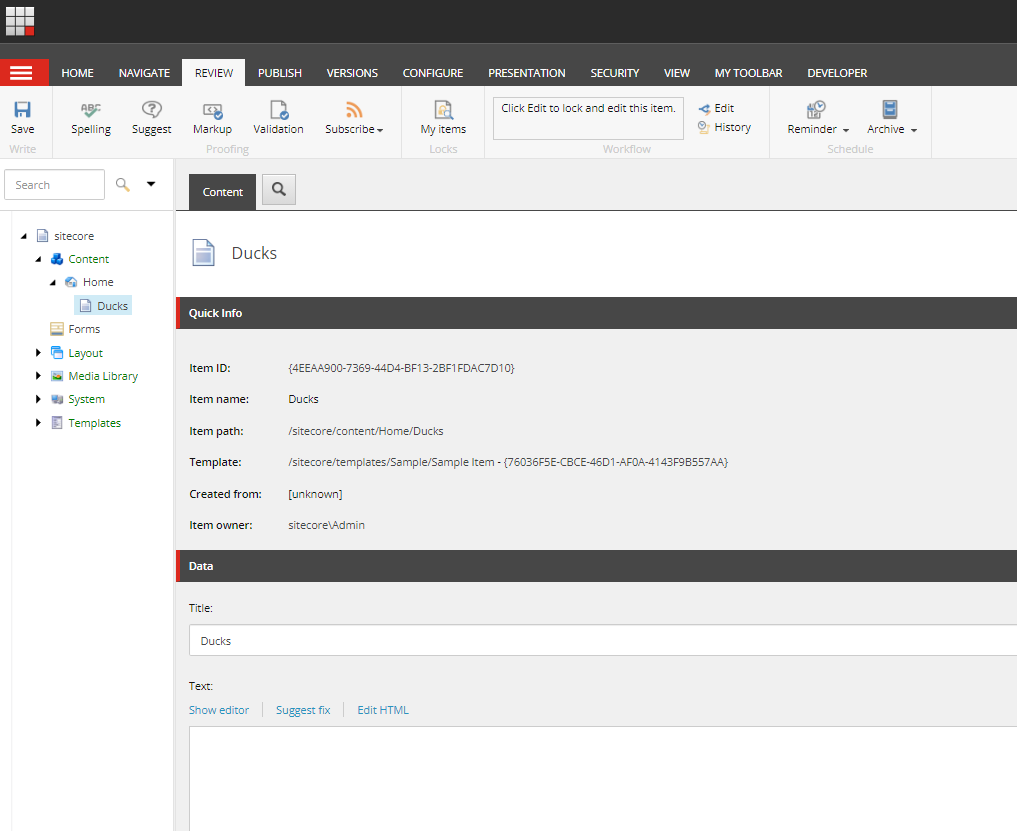The image size is (1017, 831).
Task: Open the Suggest proofing tool
Action: pos(151,111)
